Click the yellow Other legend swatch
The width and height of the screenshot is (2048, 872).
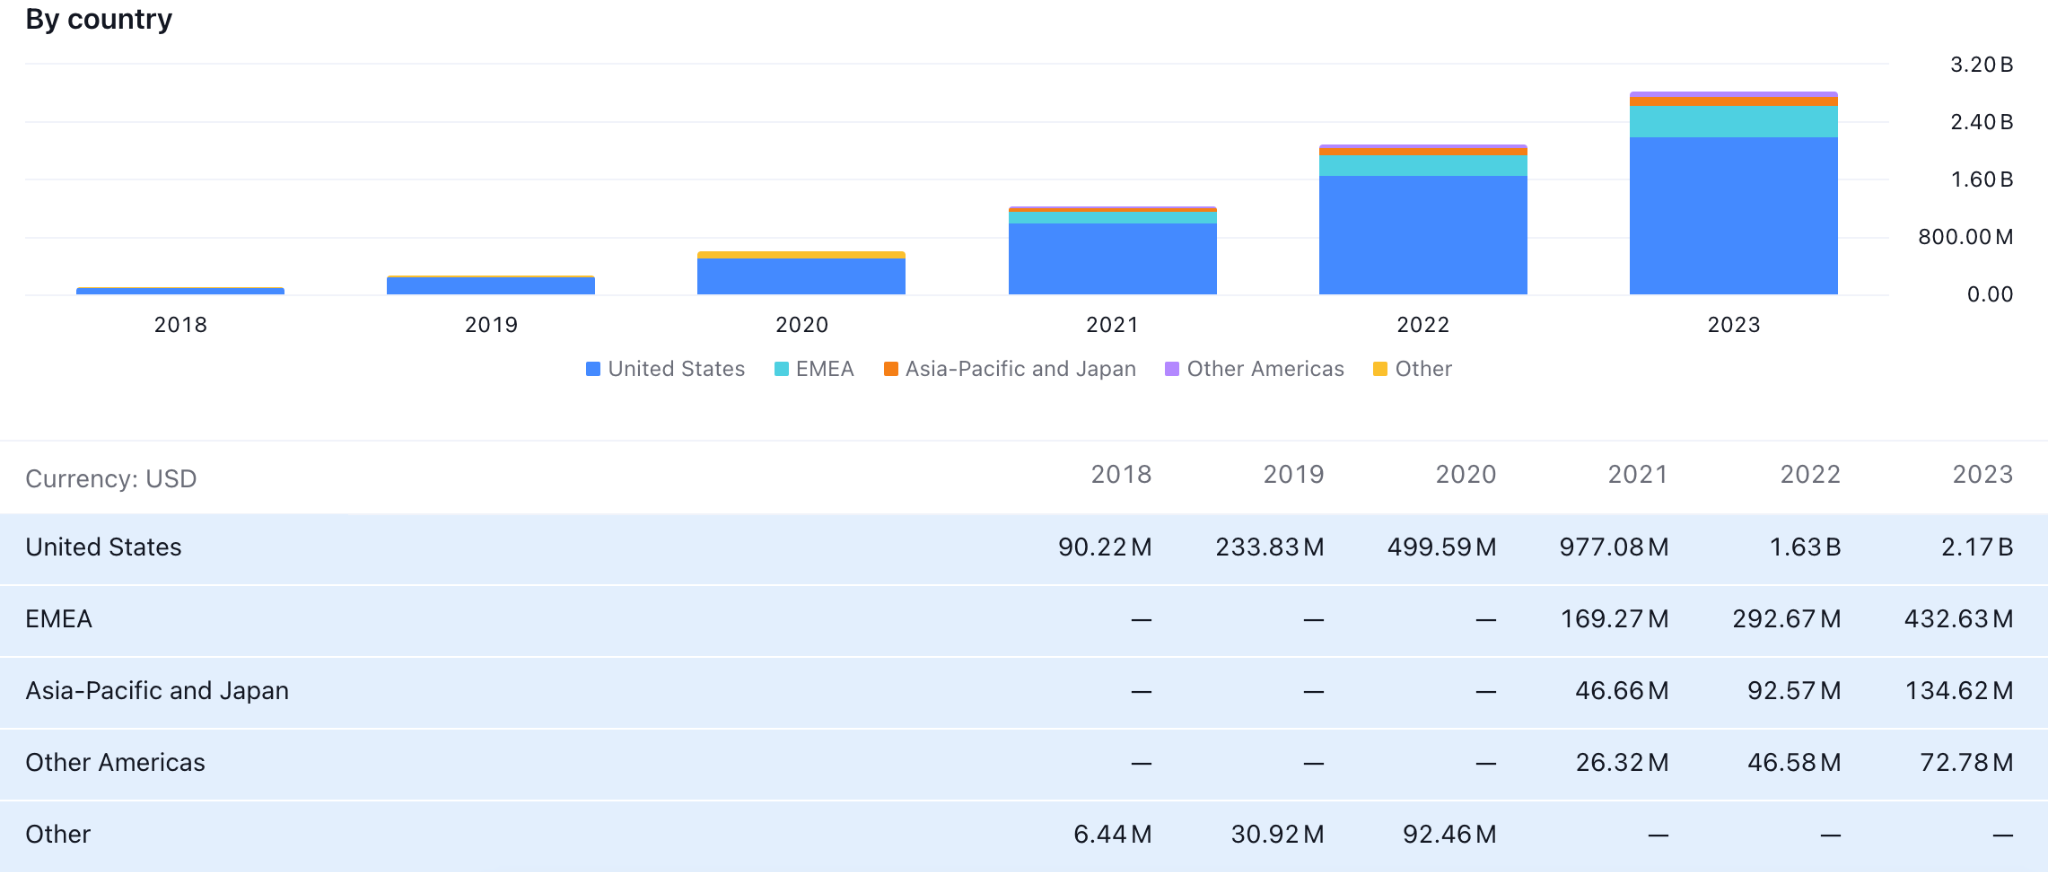[1380, 369]
